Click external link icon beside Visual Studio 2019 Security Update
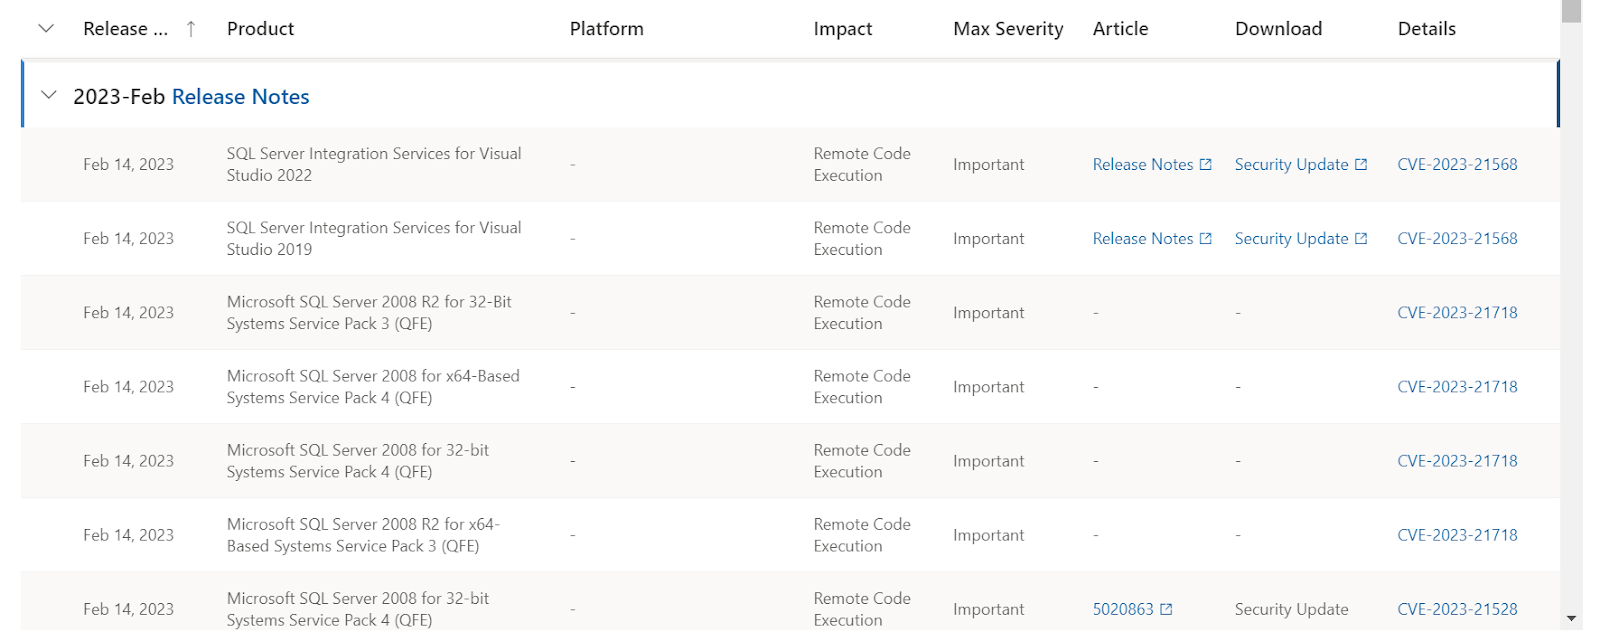This screenshot has height=632, width=1600. pos(1361,238)
